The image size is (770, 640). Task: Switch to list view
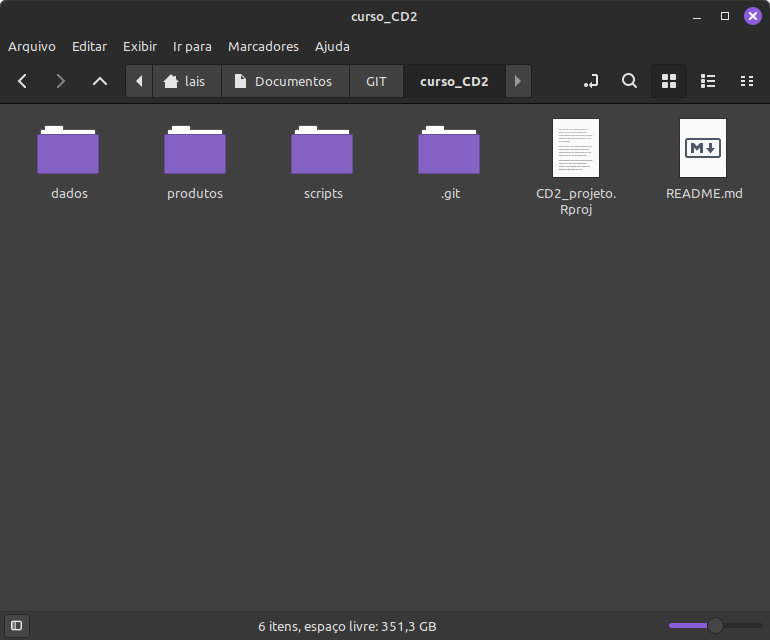click(708, 81)
